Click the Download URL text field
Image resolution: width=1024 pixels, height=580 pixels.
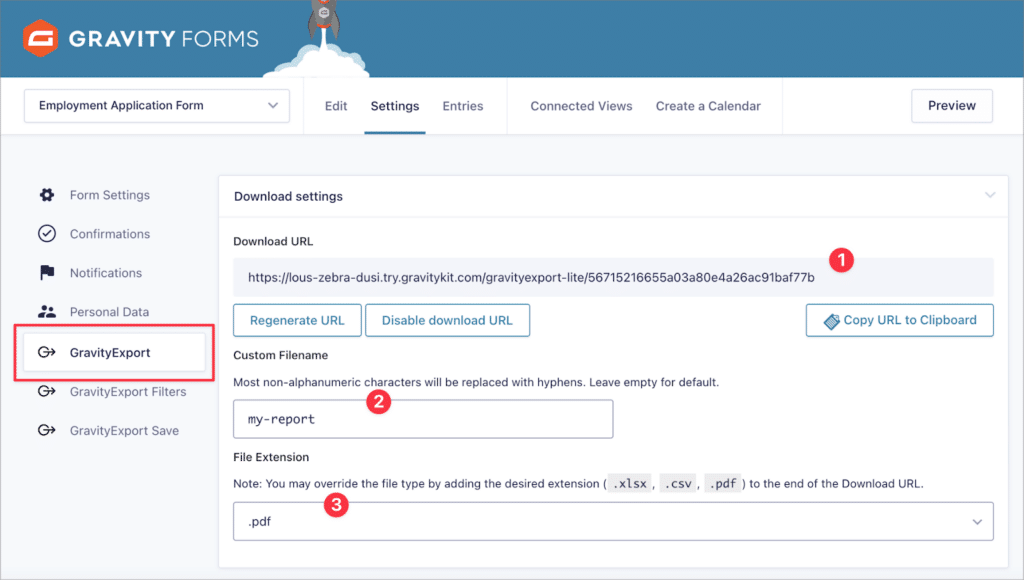[613, 277]
